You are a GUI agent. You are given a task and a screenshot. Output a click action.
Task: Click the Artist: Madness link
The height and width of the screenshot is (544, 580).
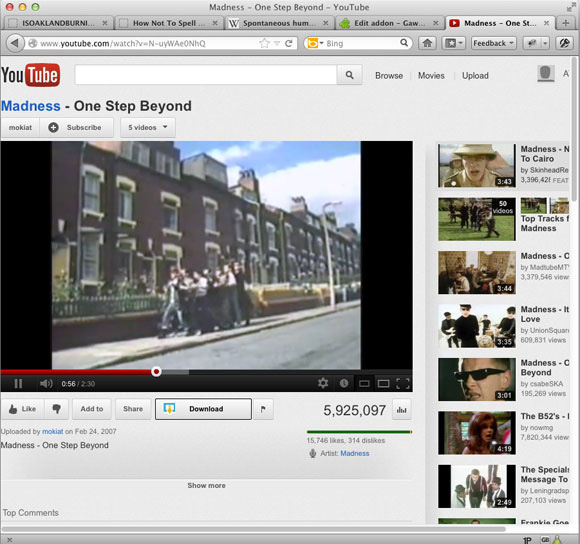(355, 453)
